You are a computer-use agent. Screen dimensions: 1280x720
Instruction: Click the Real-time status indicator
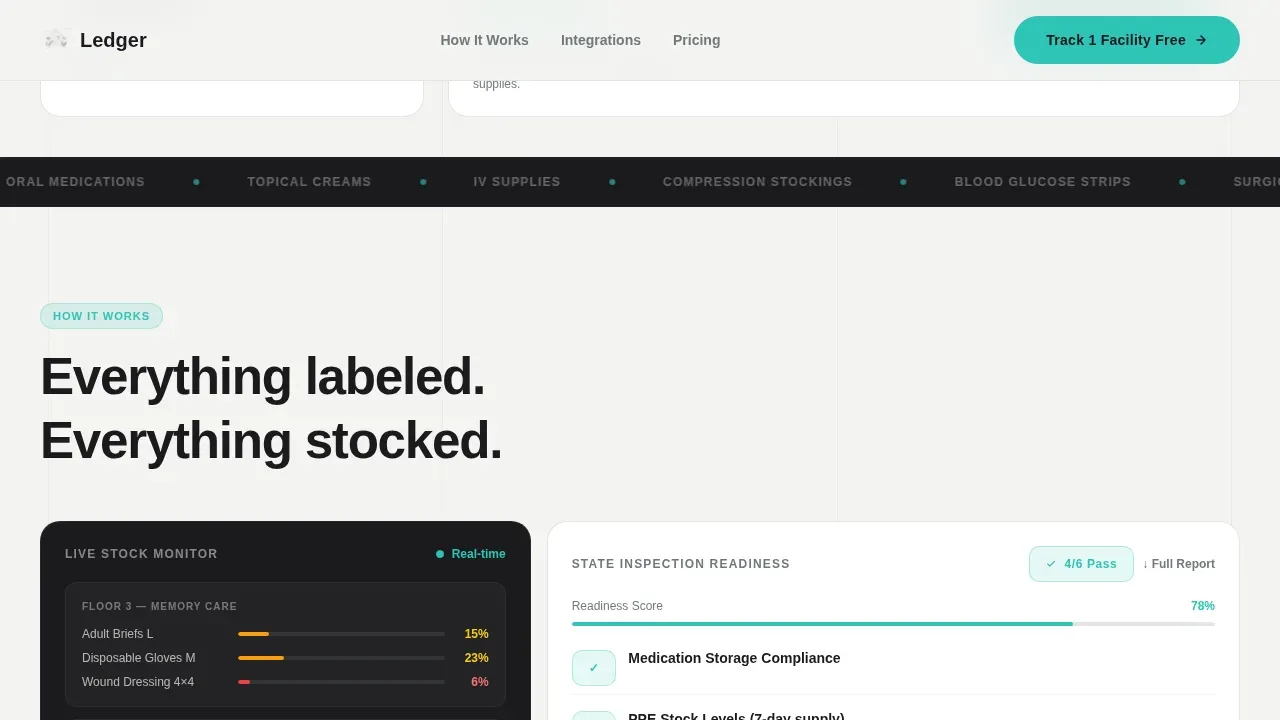click(x=470, y=554)
